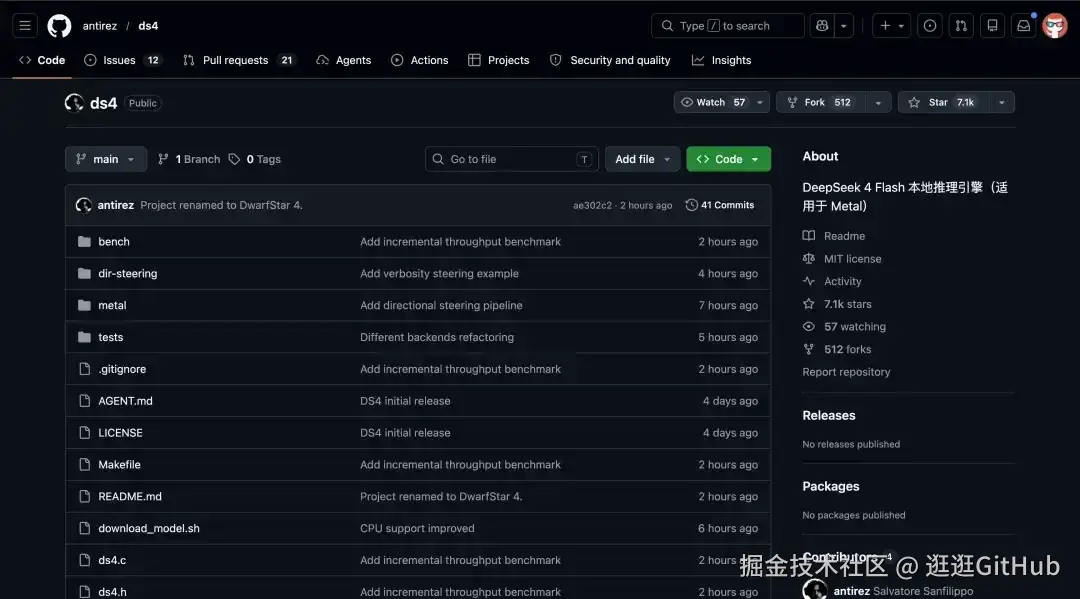This screenshot has height=599, width=1080.
Task: Open the Projects tab
Action: click(x=499, y=61)
